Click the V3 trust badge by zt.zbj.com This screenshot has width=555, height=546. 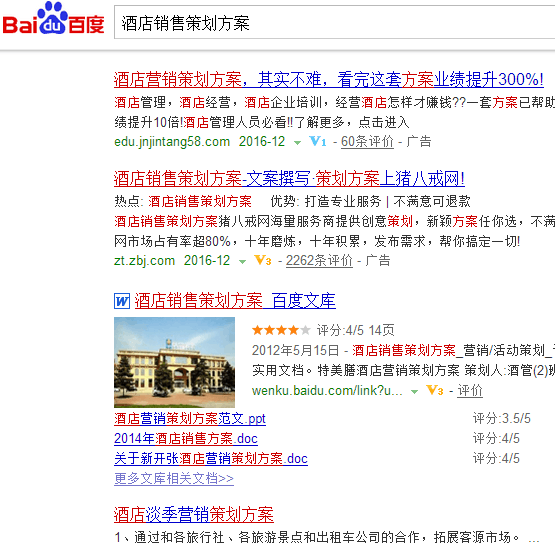pyautogui.click(x=263, y=261)
